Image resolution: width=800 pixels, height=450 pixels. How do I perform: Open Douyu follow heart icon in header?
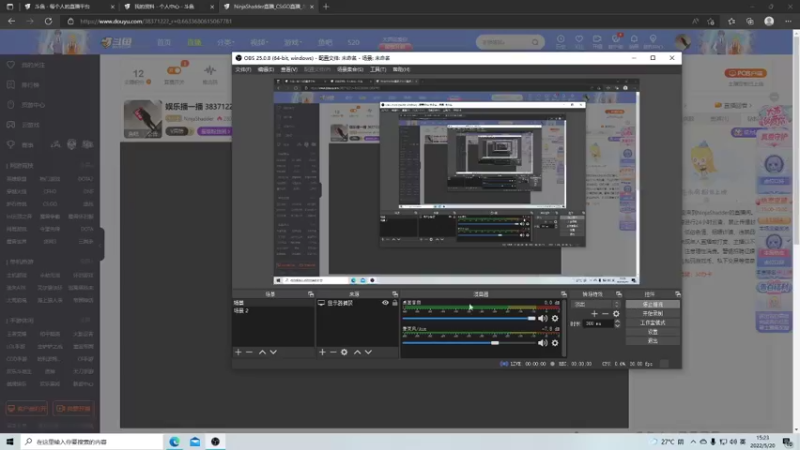(579, 39)
